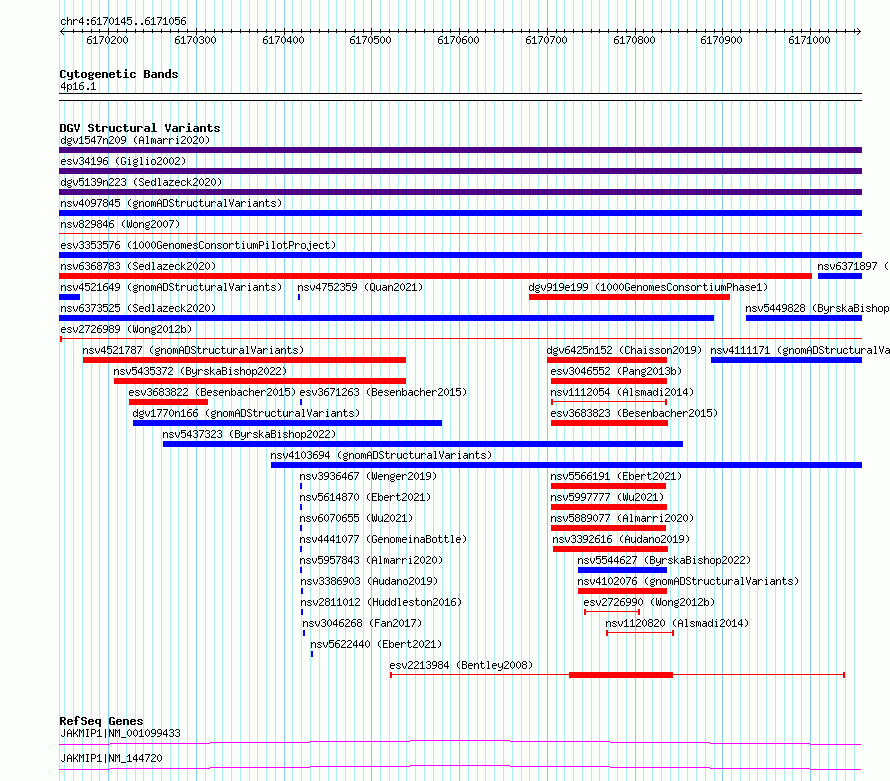Select nsv3386903 (Audano2019) label
Image resolution: width=890 pixels, height=781 pixels.
pyautogui.click(x=369, y=581)
